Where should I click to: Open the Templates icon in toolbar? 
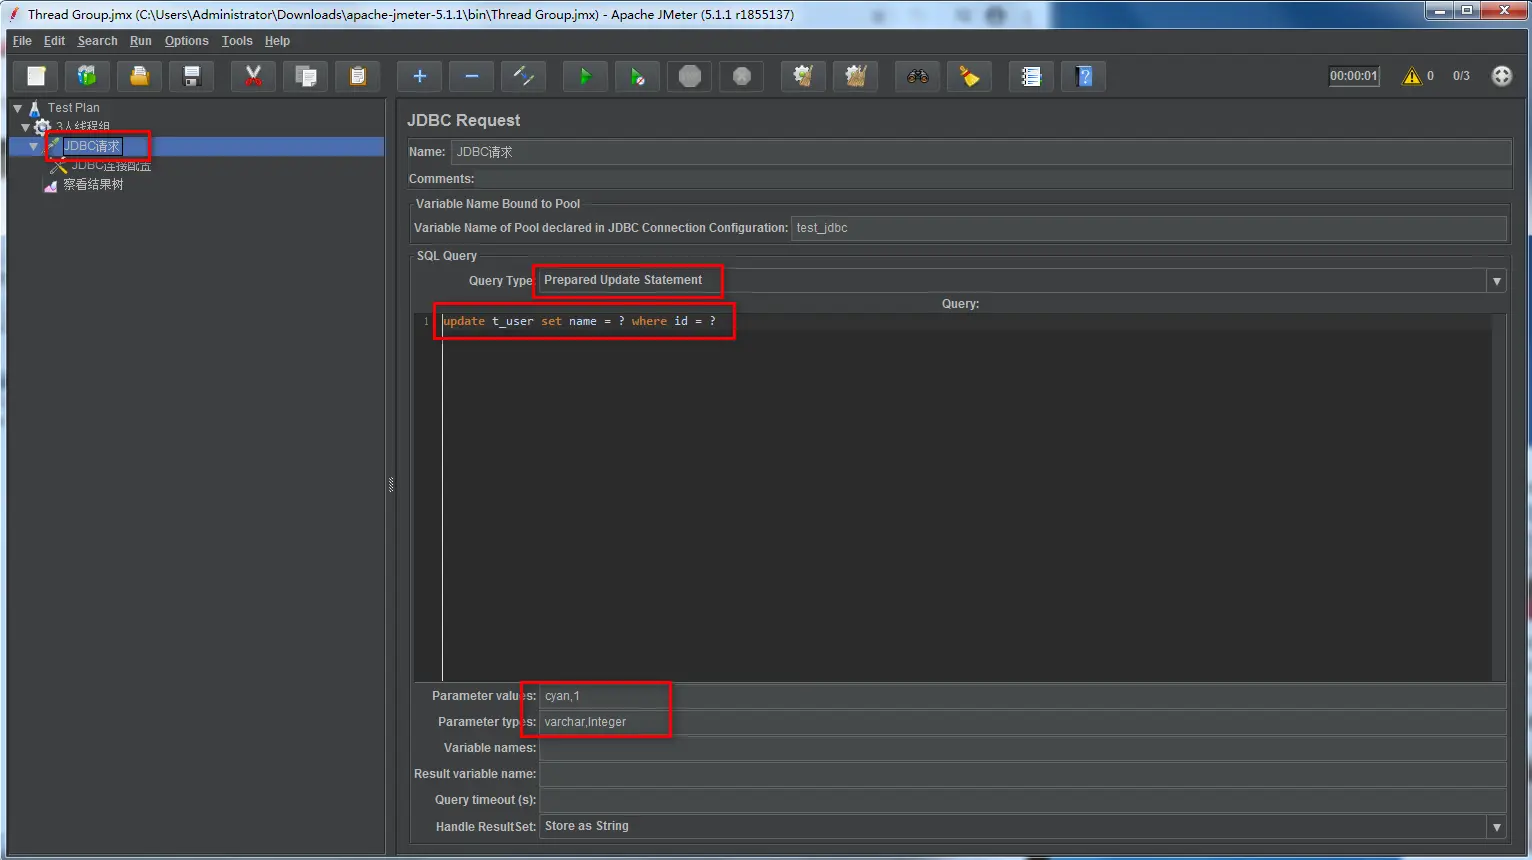[x=87, y=76]
